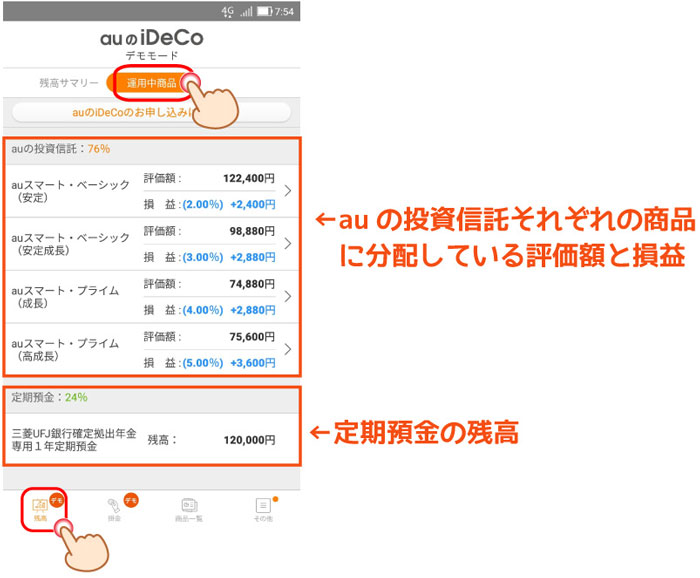Tap the 掛金 bottom navigation icon
Image resolution: width=700 pixels, height=578 pixels.
point(114,510)
